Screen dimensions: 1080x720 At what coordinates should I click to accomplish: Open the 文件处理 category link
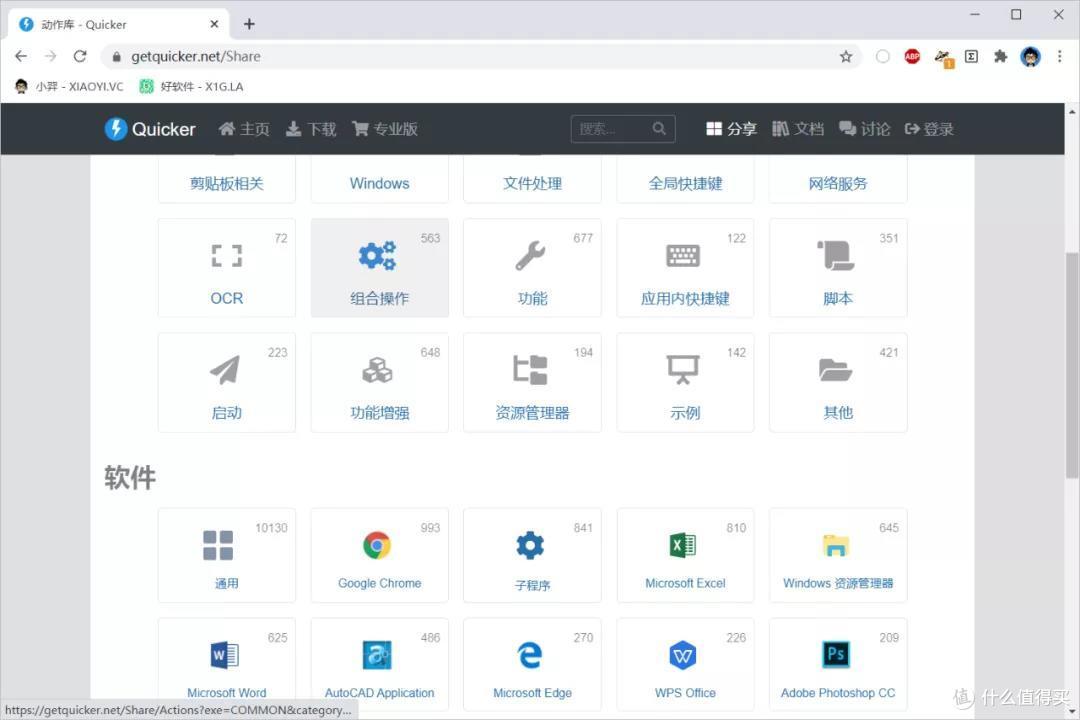532,183
